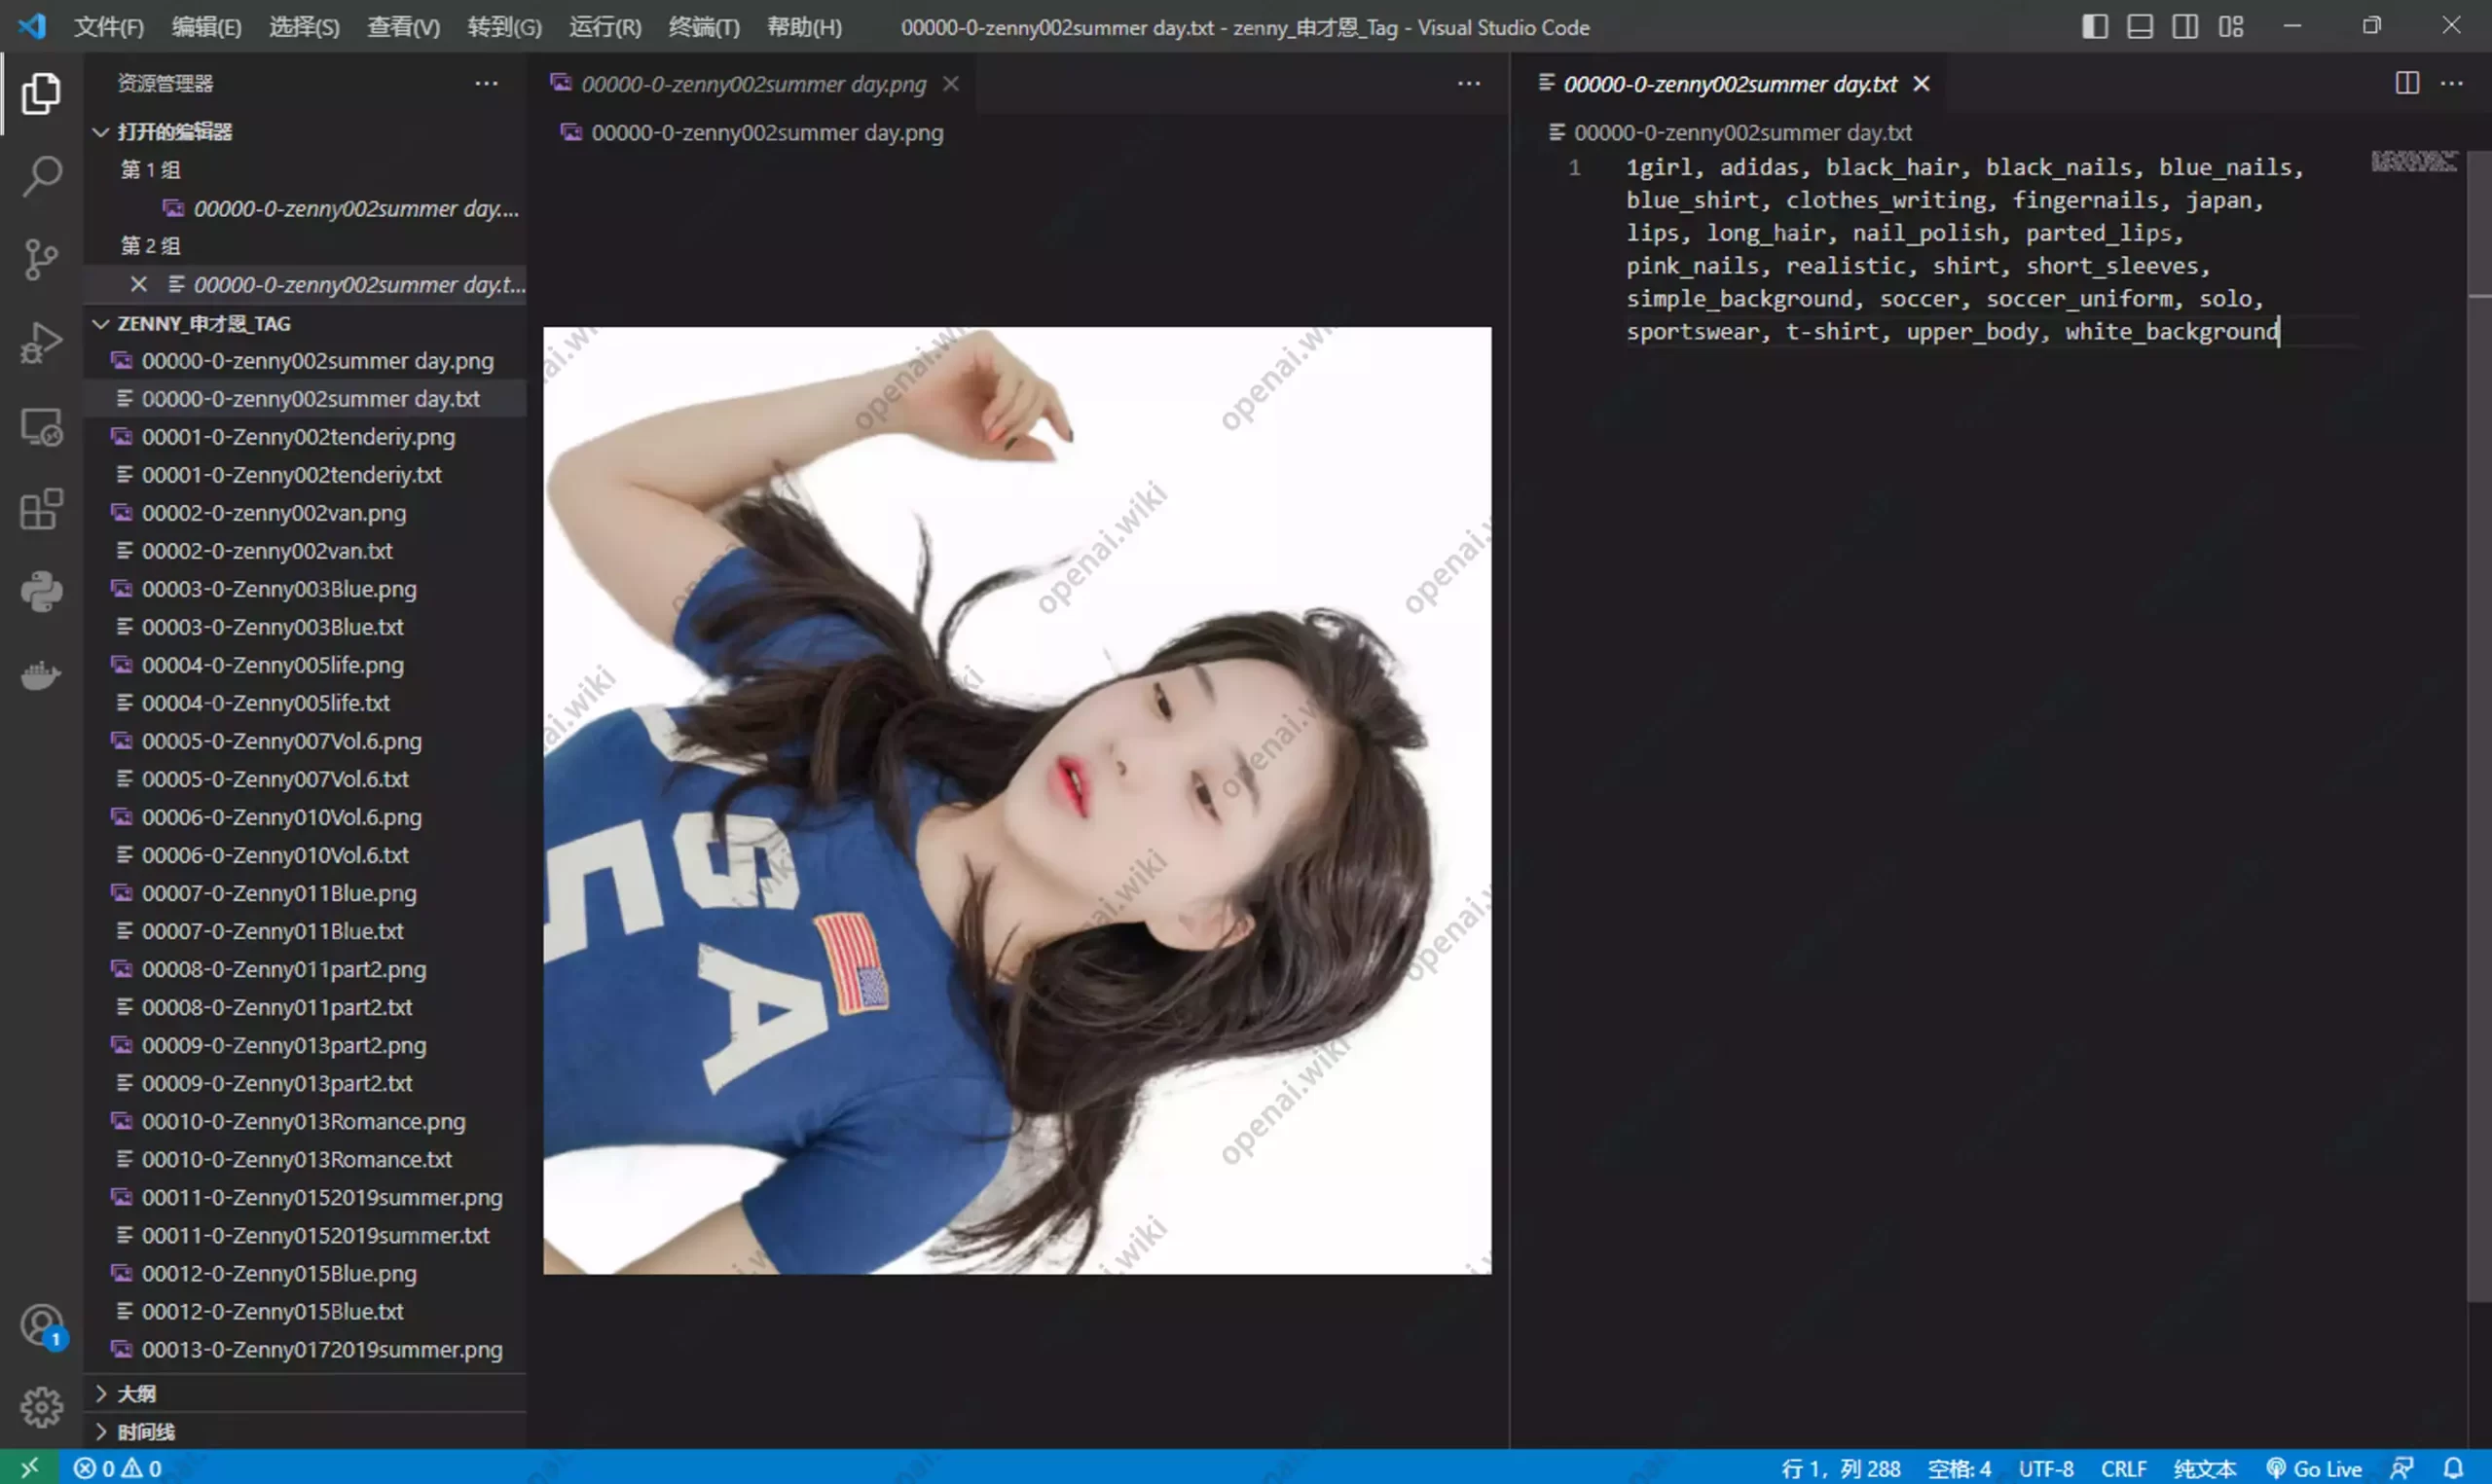
Task: Open the 编辑(E) menu
Action: pyautogui.click(x=206, y=27)
